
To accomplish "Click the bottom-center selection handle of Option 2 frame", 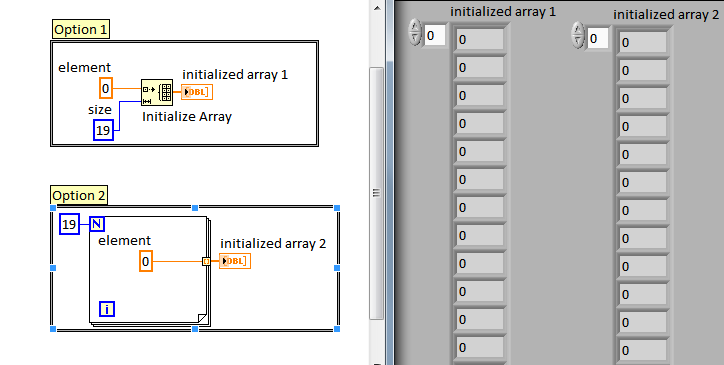I will click(195, 329).
